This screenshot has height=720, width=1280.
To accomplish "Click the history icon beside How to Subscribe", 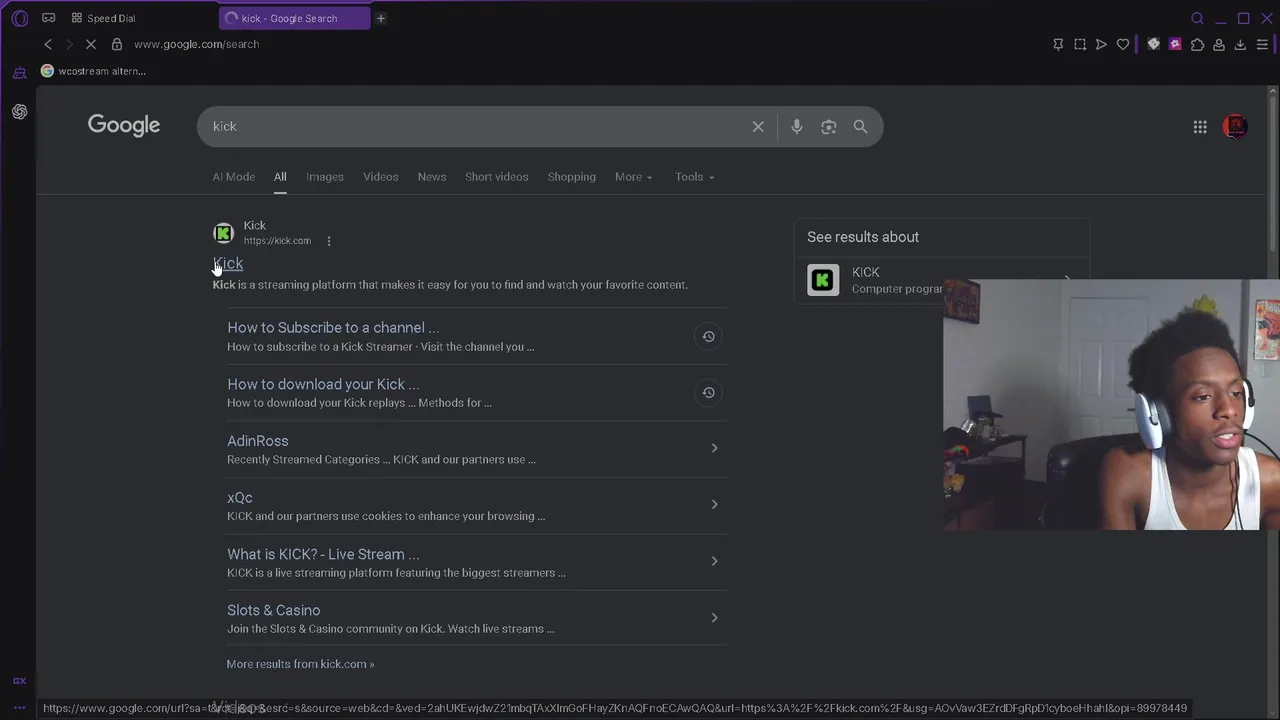I will coord(708,336).
